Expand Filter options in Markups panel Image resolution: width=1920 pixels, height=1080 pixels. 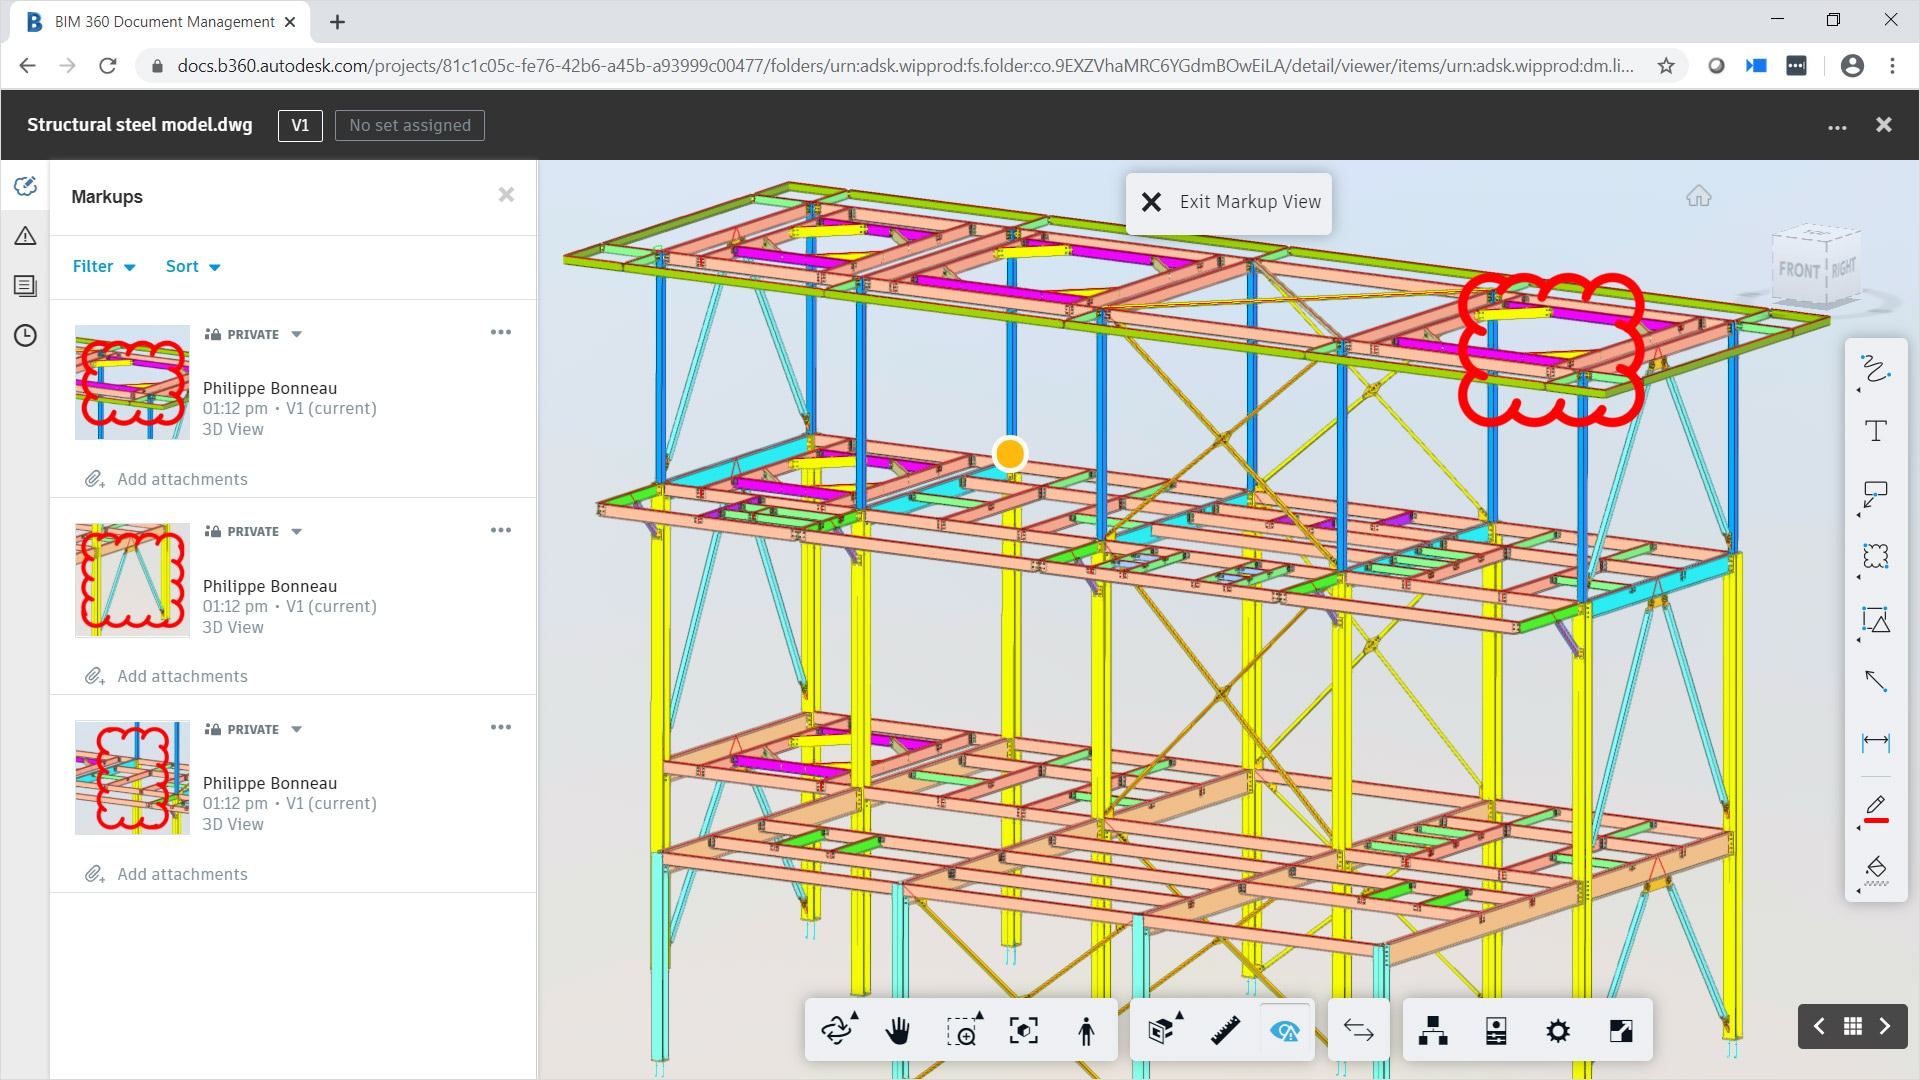click(x=103, y=266)
